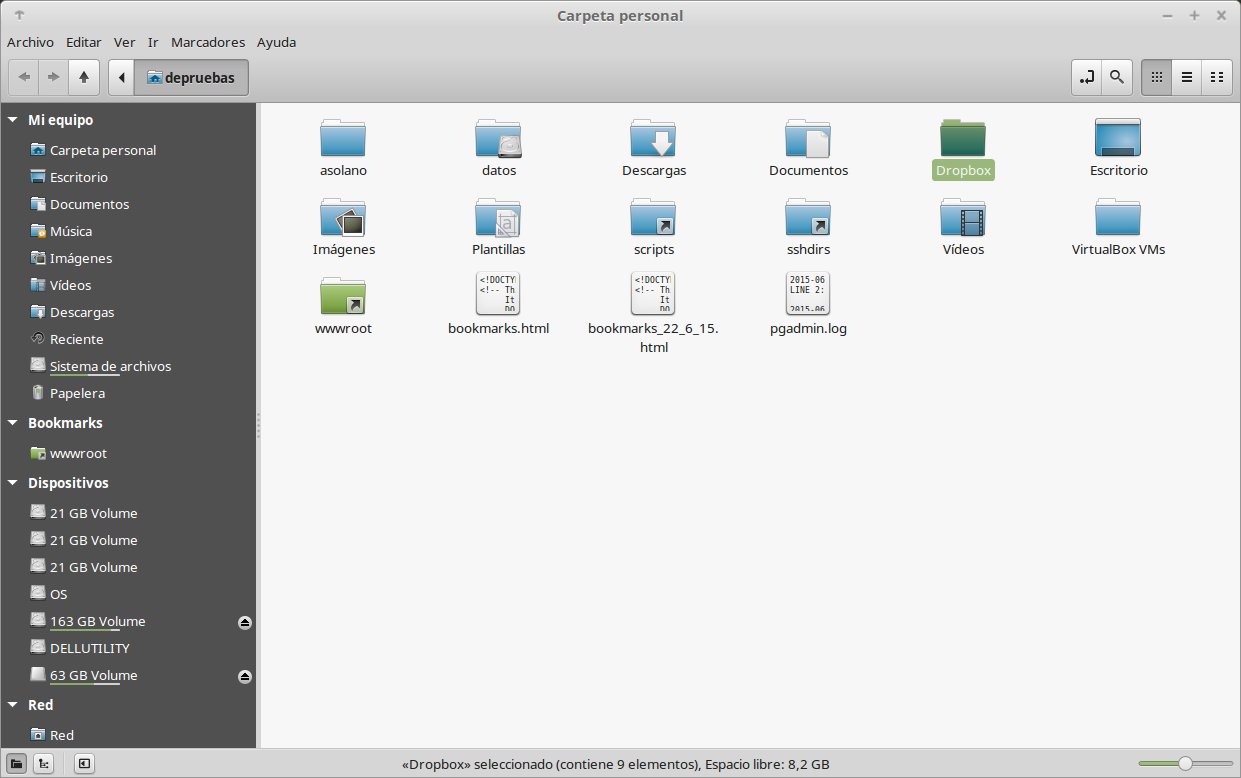Select the Documentos folder icon in the main pane
Viewport: 1241px width, 778px height.
point(808,138)
